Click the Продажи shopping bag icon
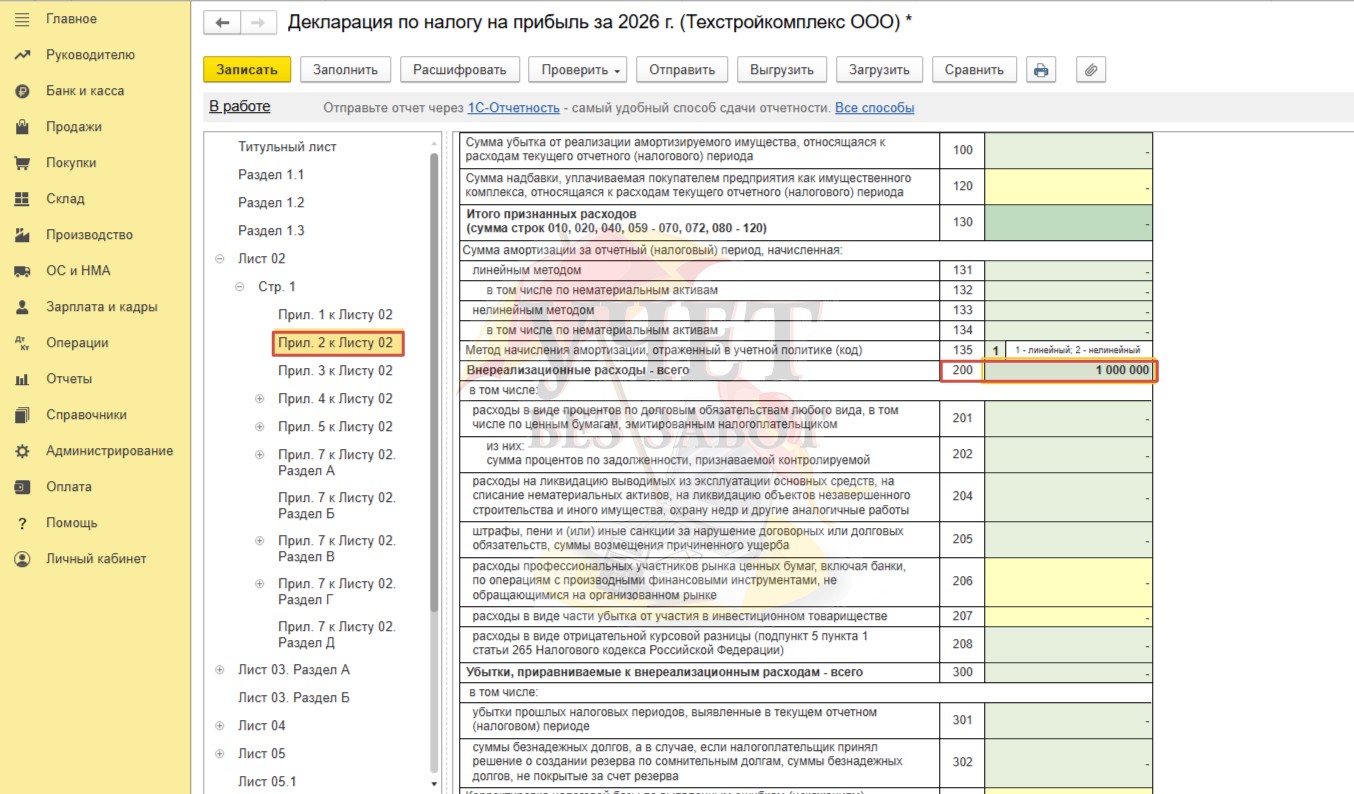Viewport: 1354px width, 794px height. point(22,127)
